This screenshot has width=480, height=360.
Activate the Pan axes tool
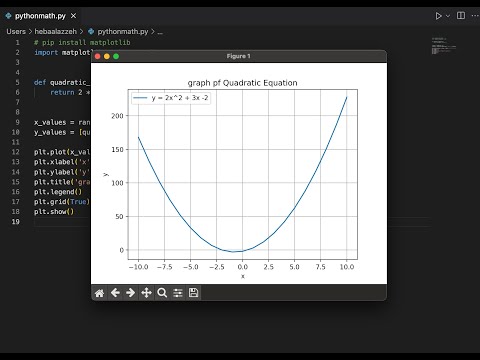pyautogui.click(x=146, y=293)
